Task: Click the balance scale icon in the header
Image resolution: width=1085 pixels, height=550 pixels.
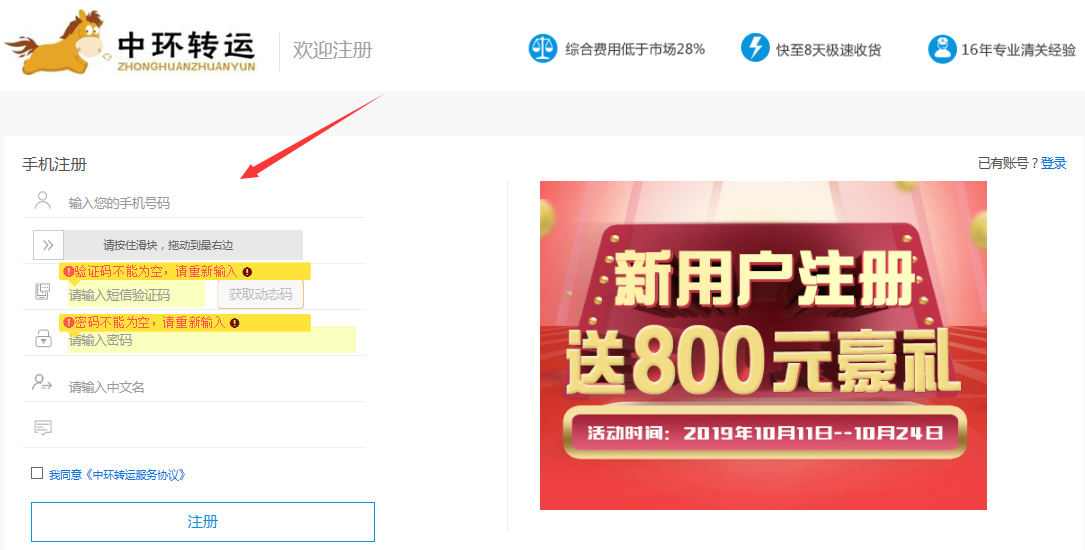Action: coord(542,48)
